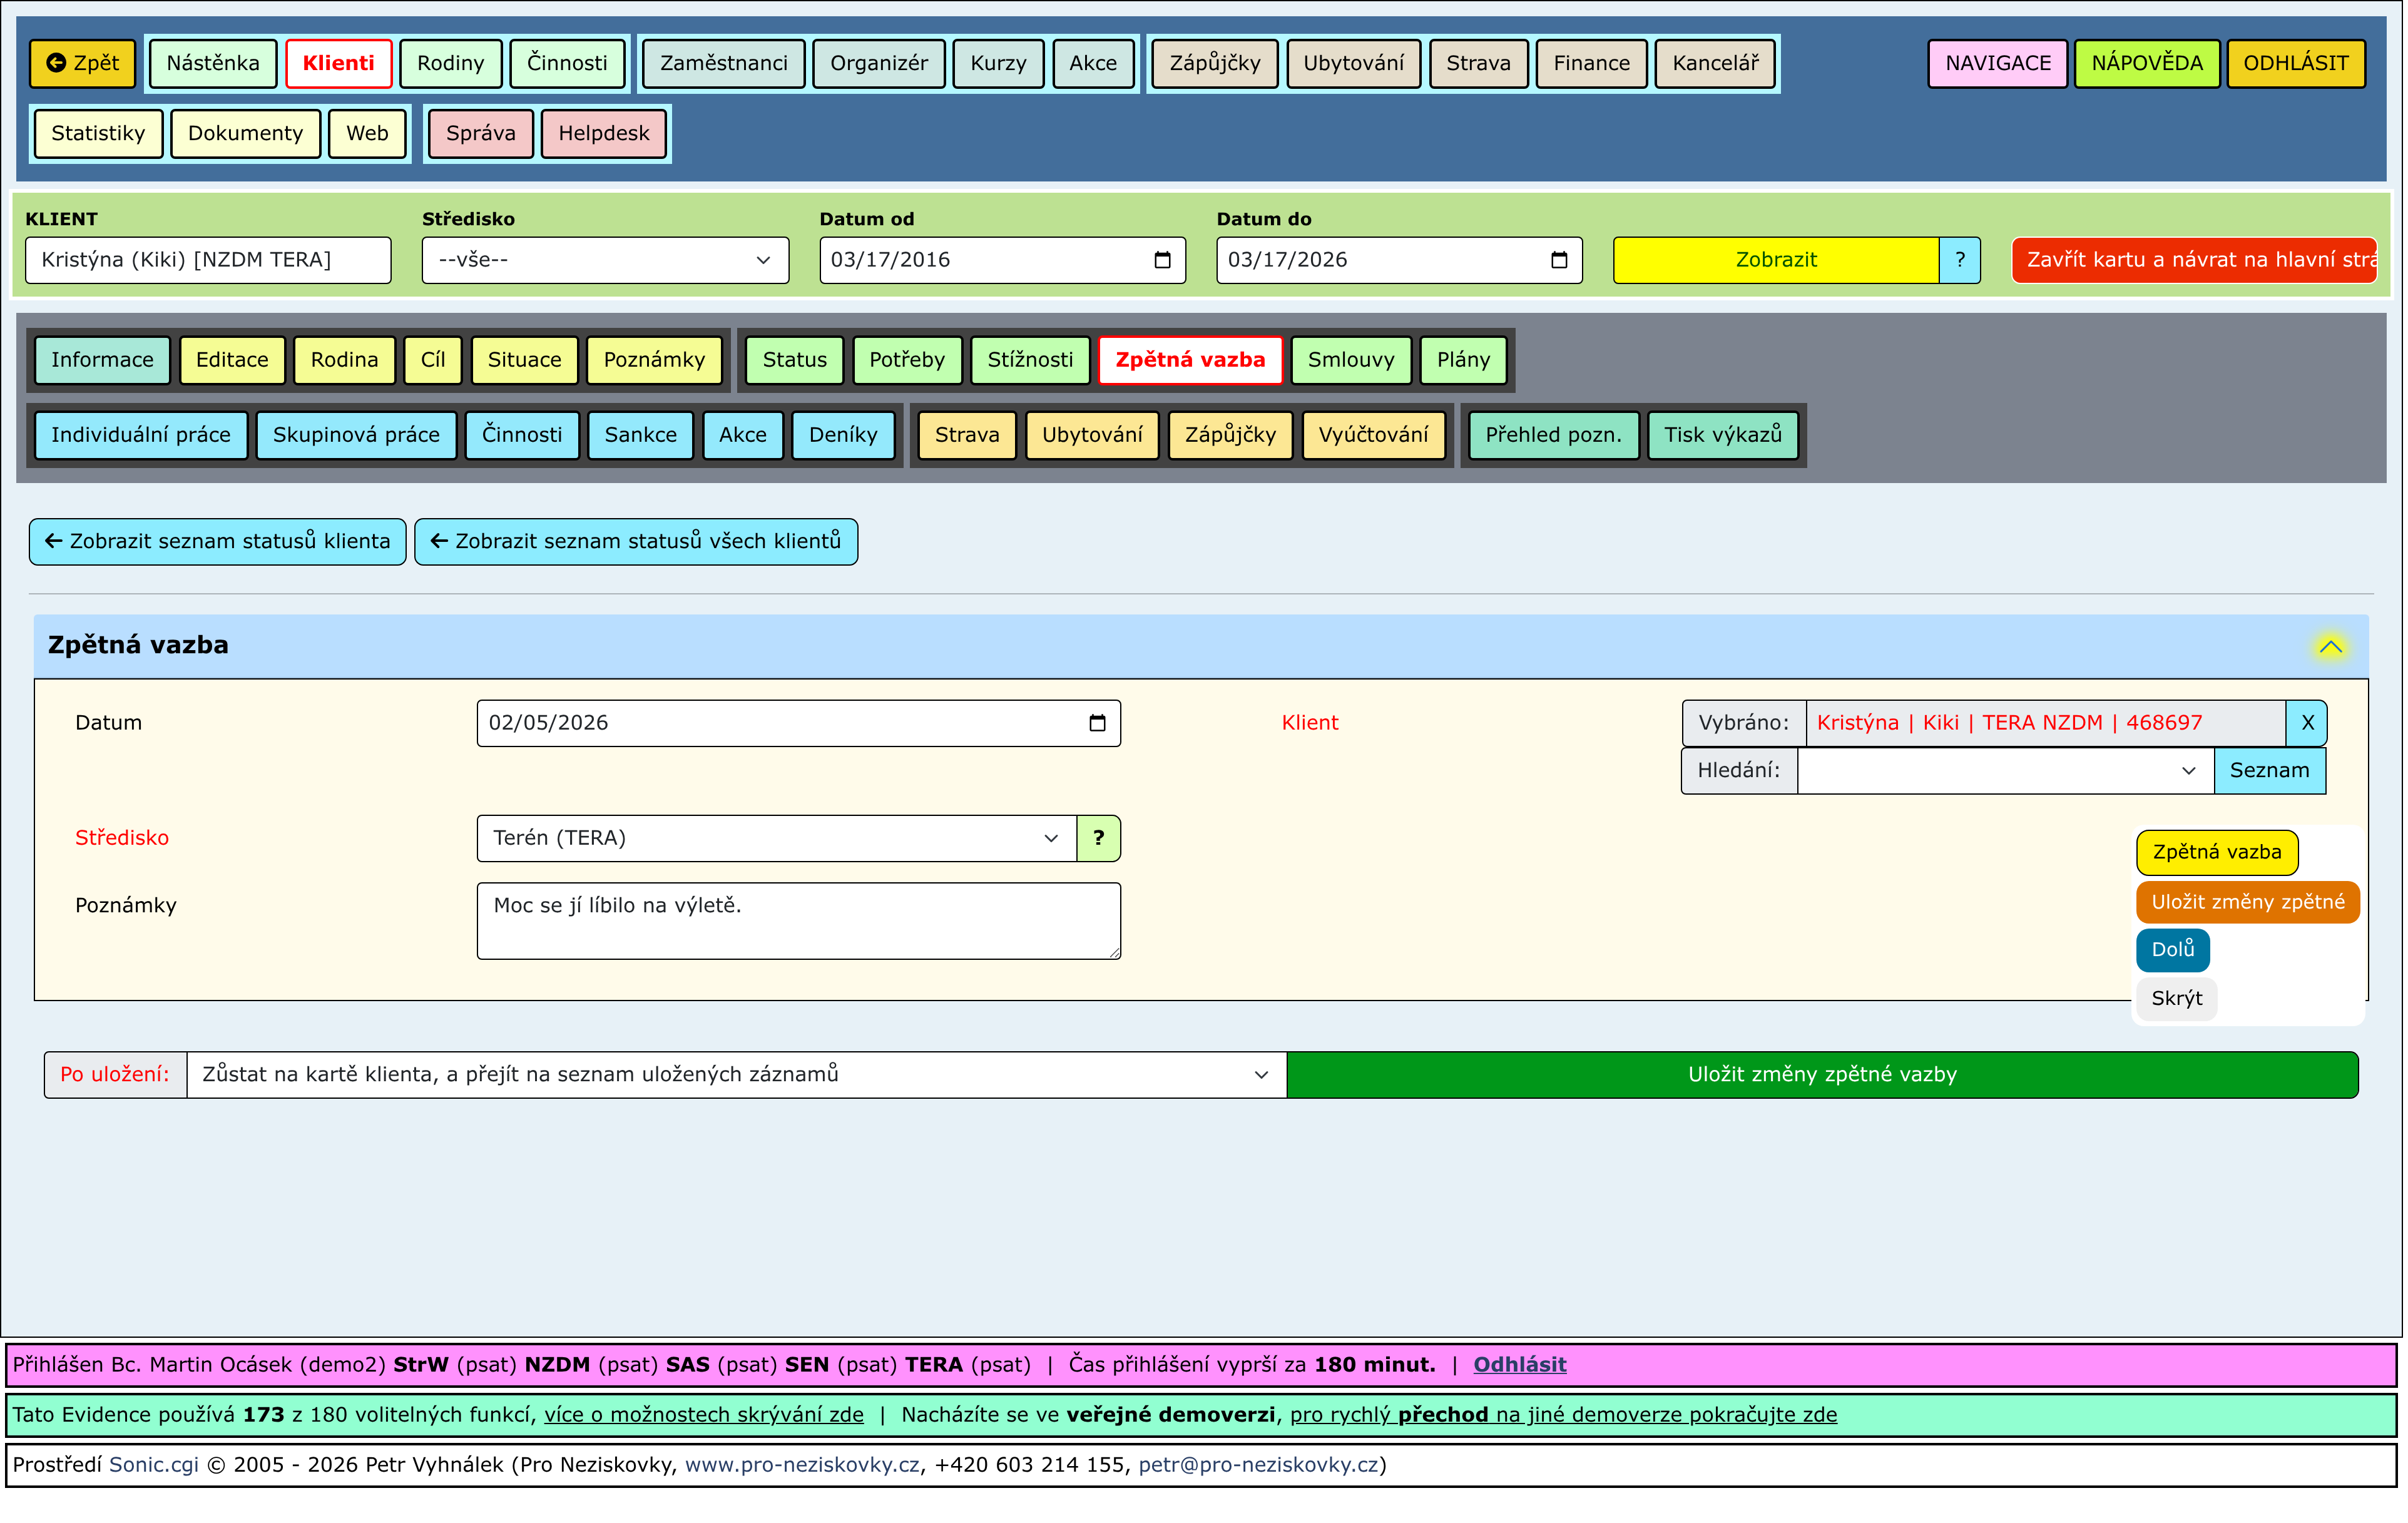Go back to client status list
The width and height of the screenshot is (2408, 1523).
pos(217,542)
